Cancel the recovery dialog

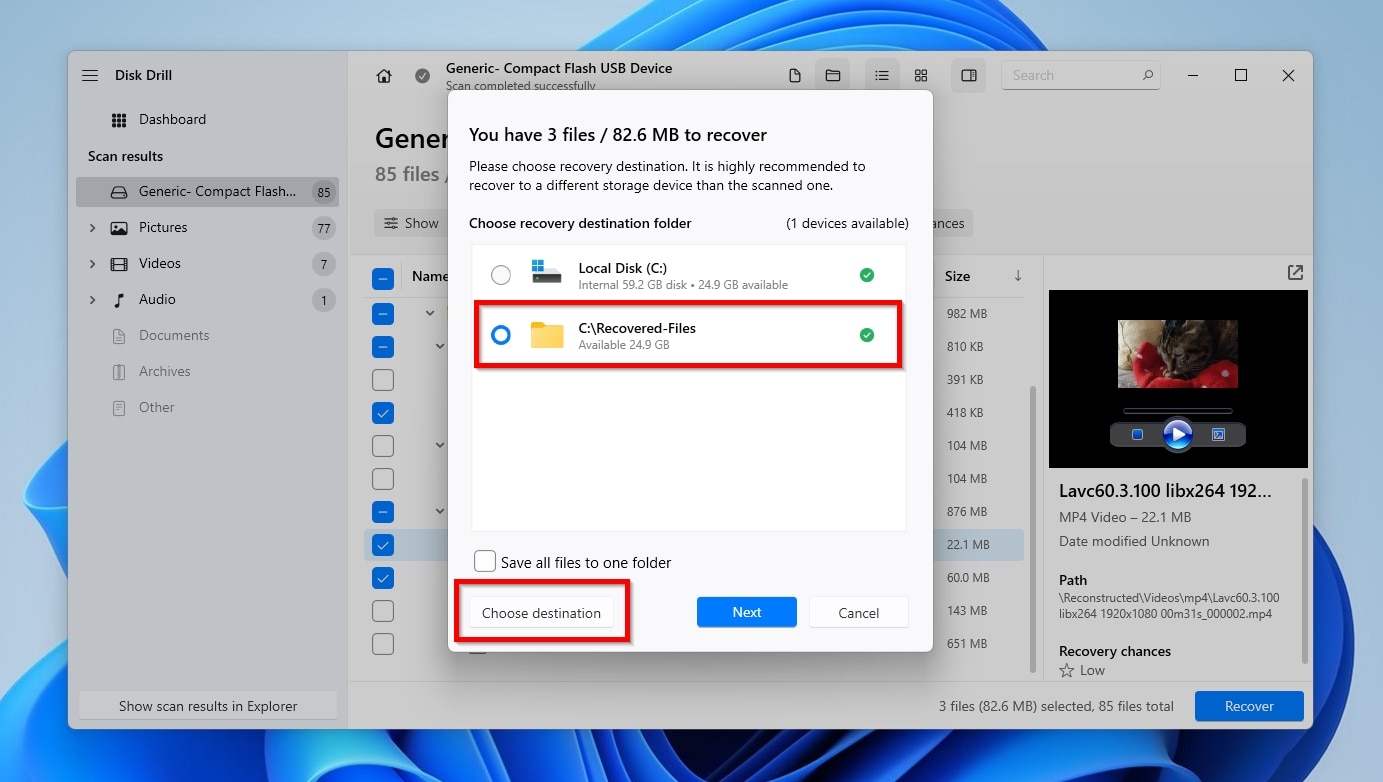(858, 613)
